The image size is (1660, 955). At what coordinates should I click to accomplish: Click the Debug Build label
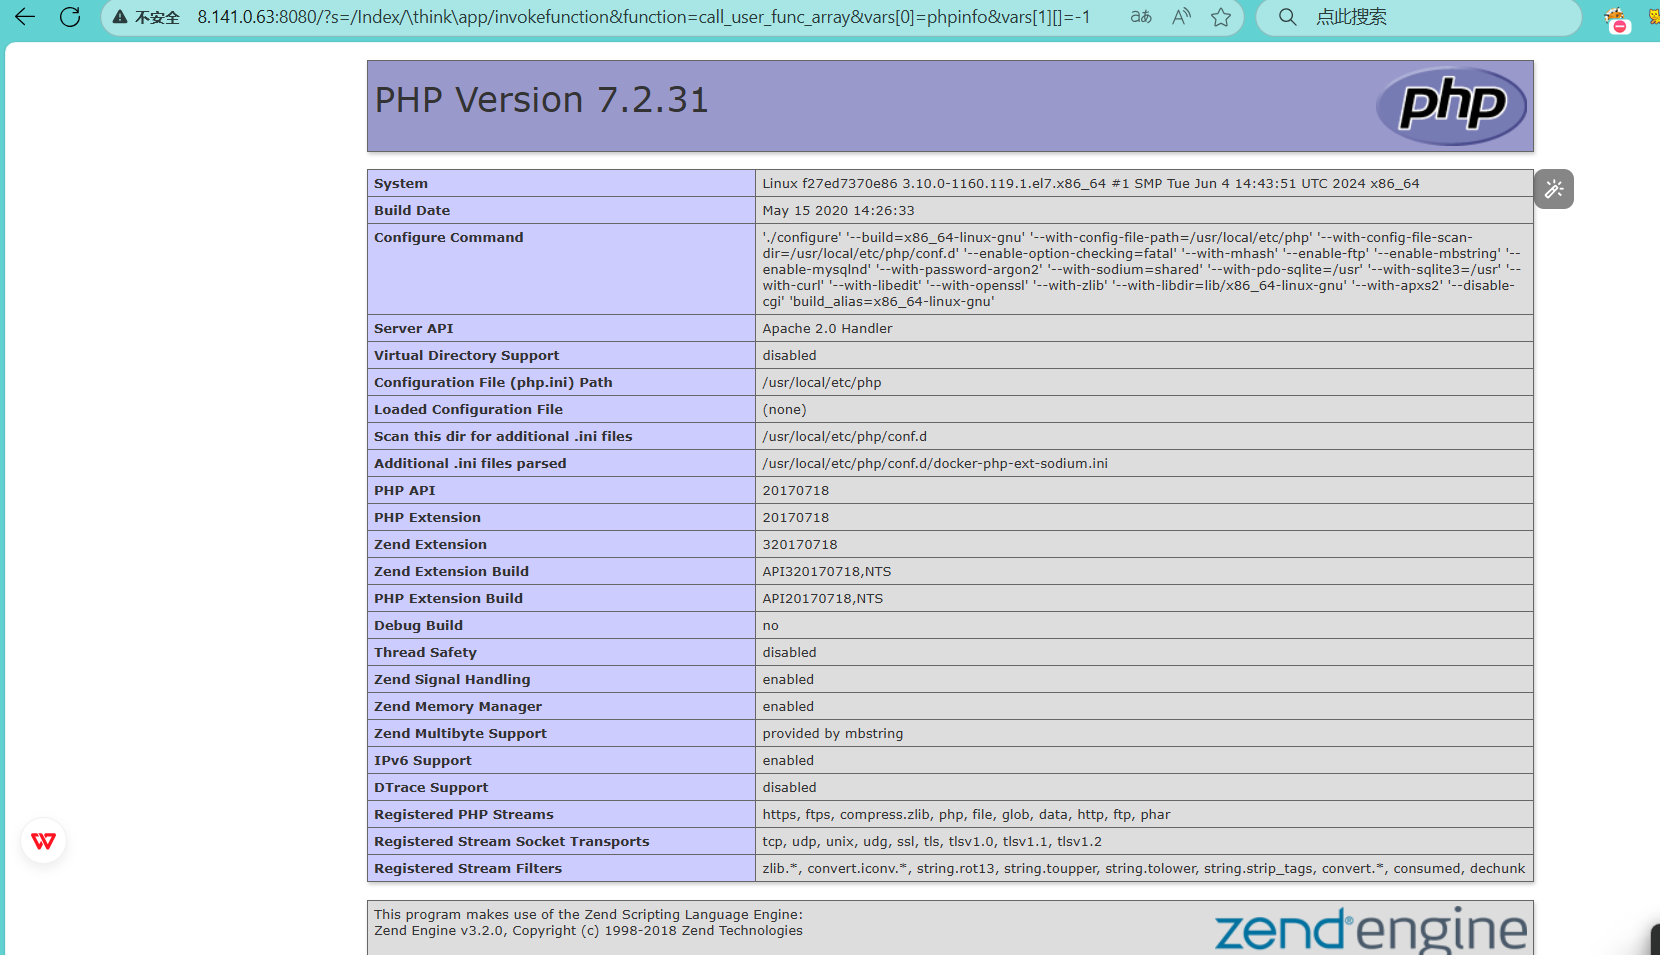(x=418, y=625)
